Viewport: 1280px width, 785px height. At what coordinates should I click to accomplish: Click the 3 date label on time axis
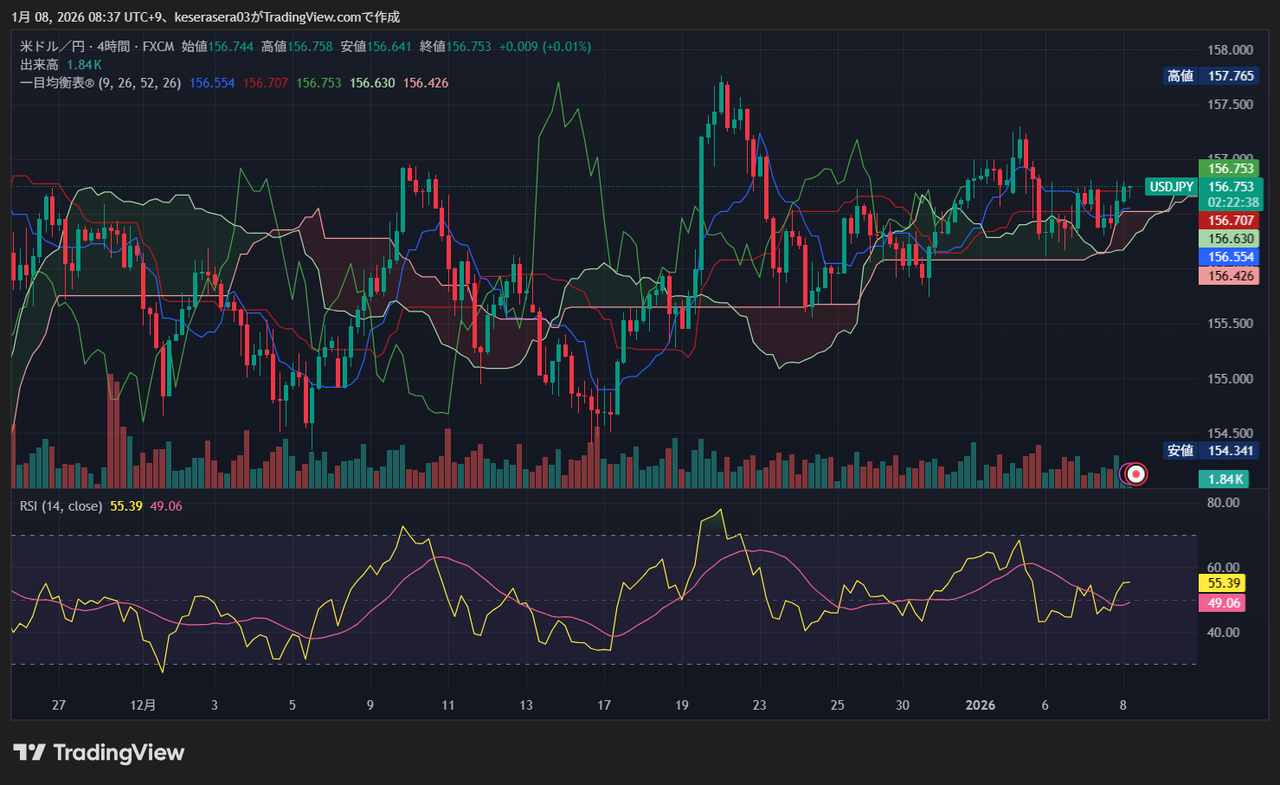(x=214, y=705)
